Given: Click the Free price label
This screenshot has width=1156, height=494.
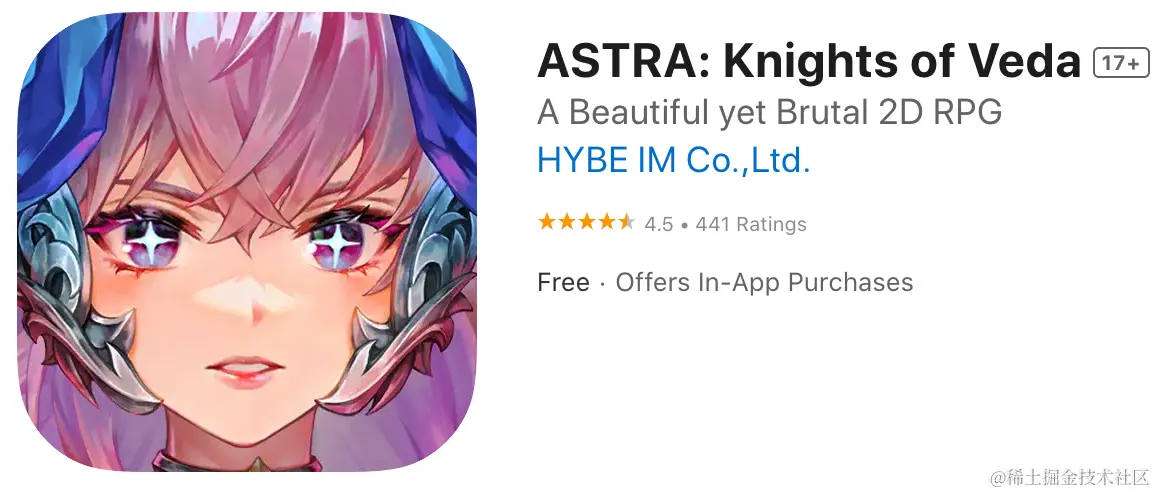Looking at the screenshot, I should tap(563, 282).
